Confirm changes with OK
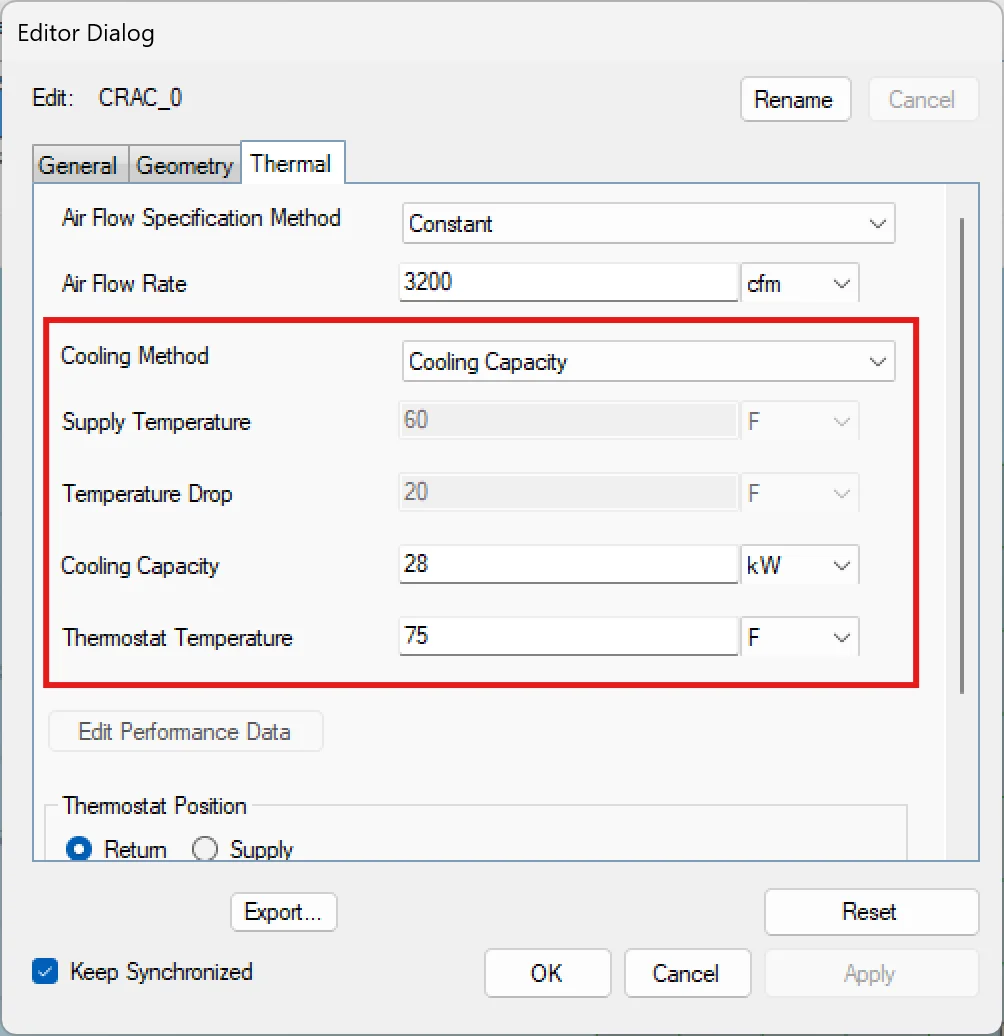This screenshot has width=1004, height=1036. tap(547, 972)
